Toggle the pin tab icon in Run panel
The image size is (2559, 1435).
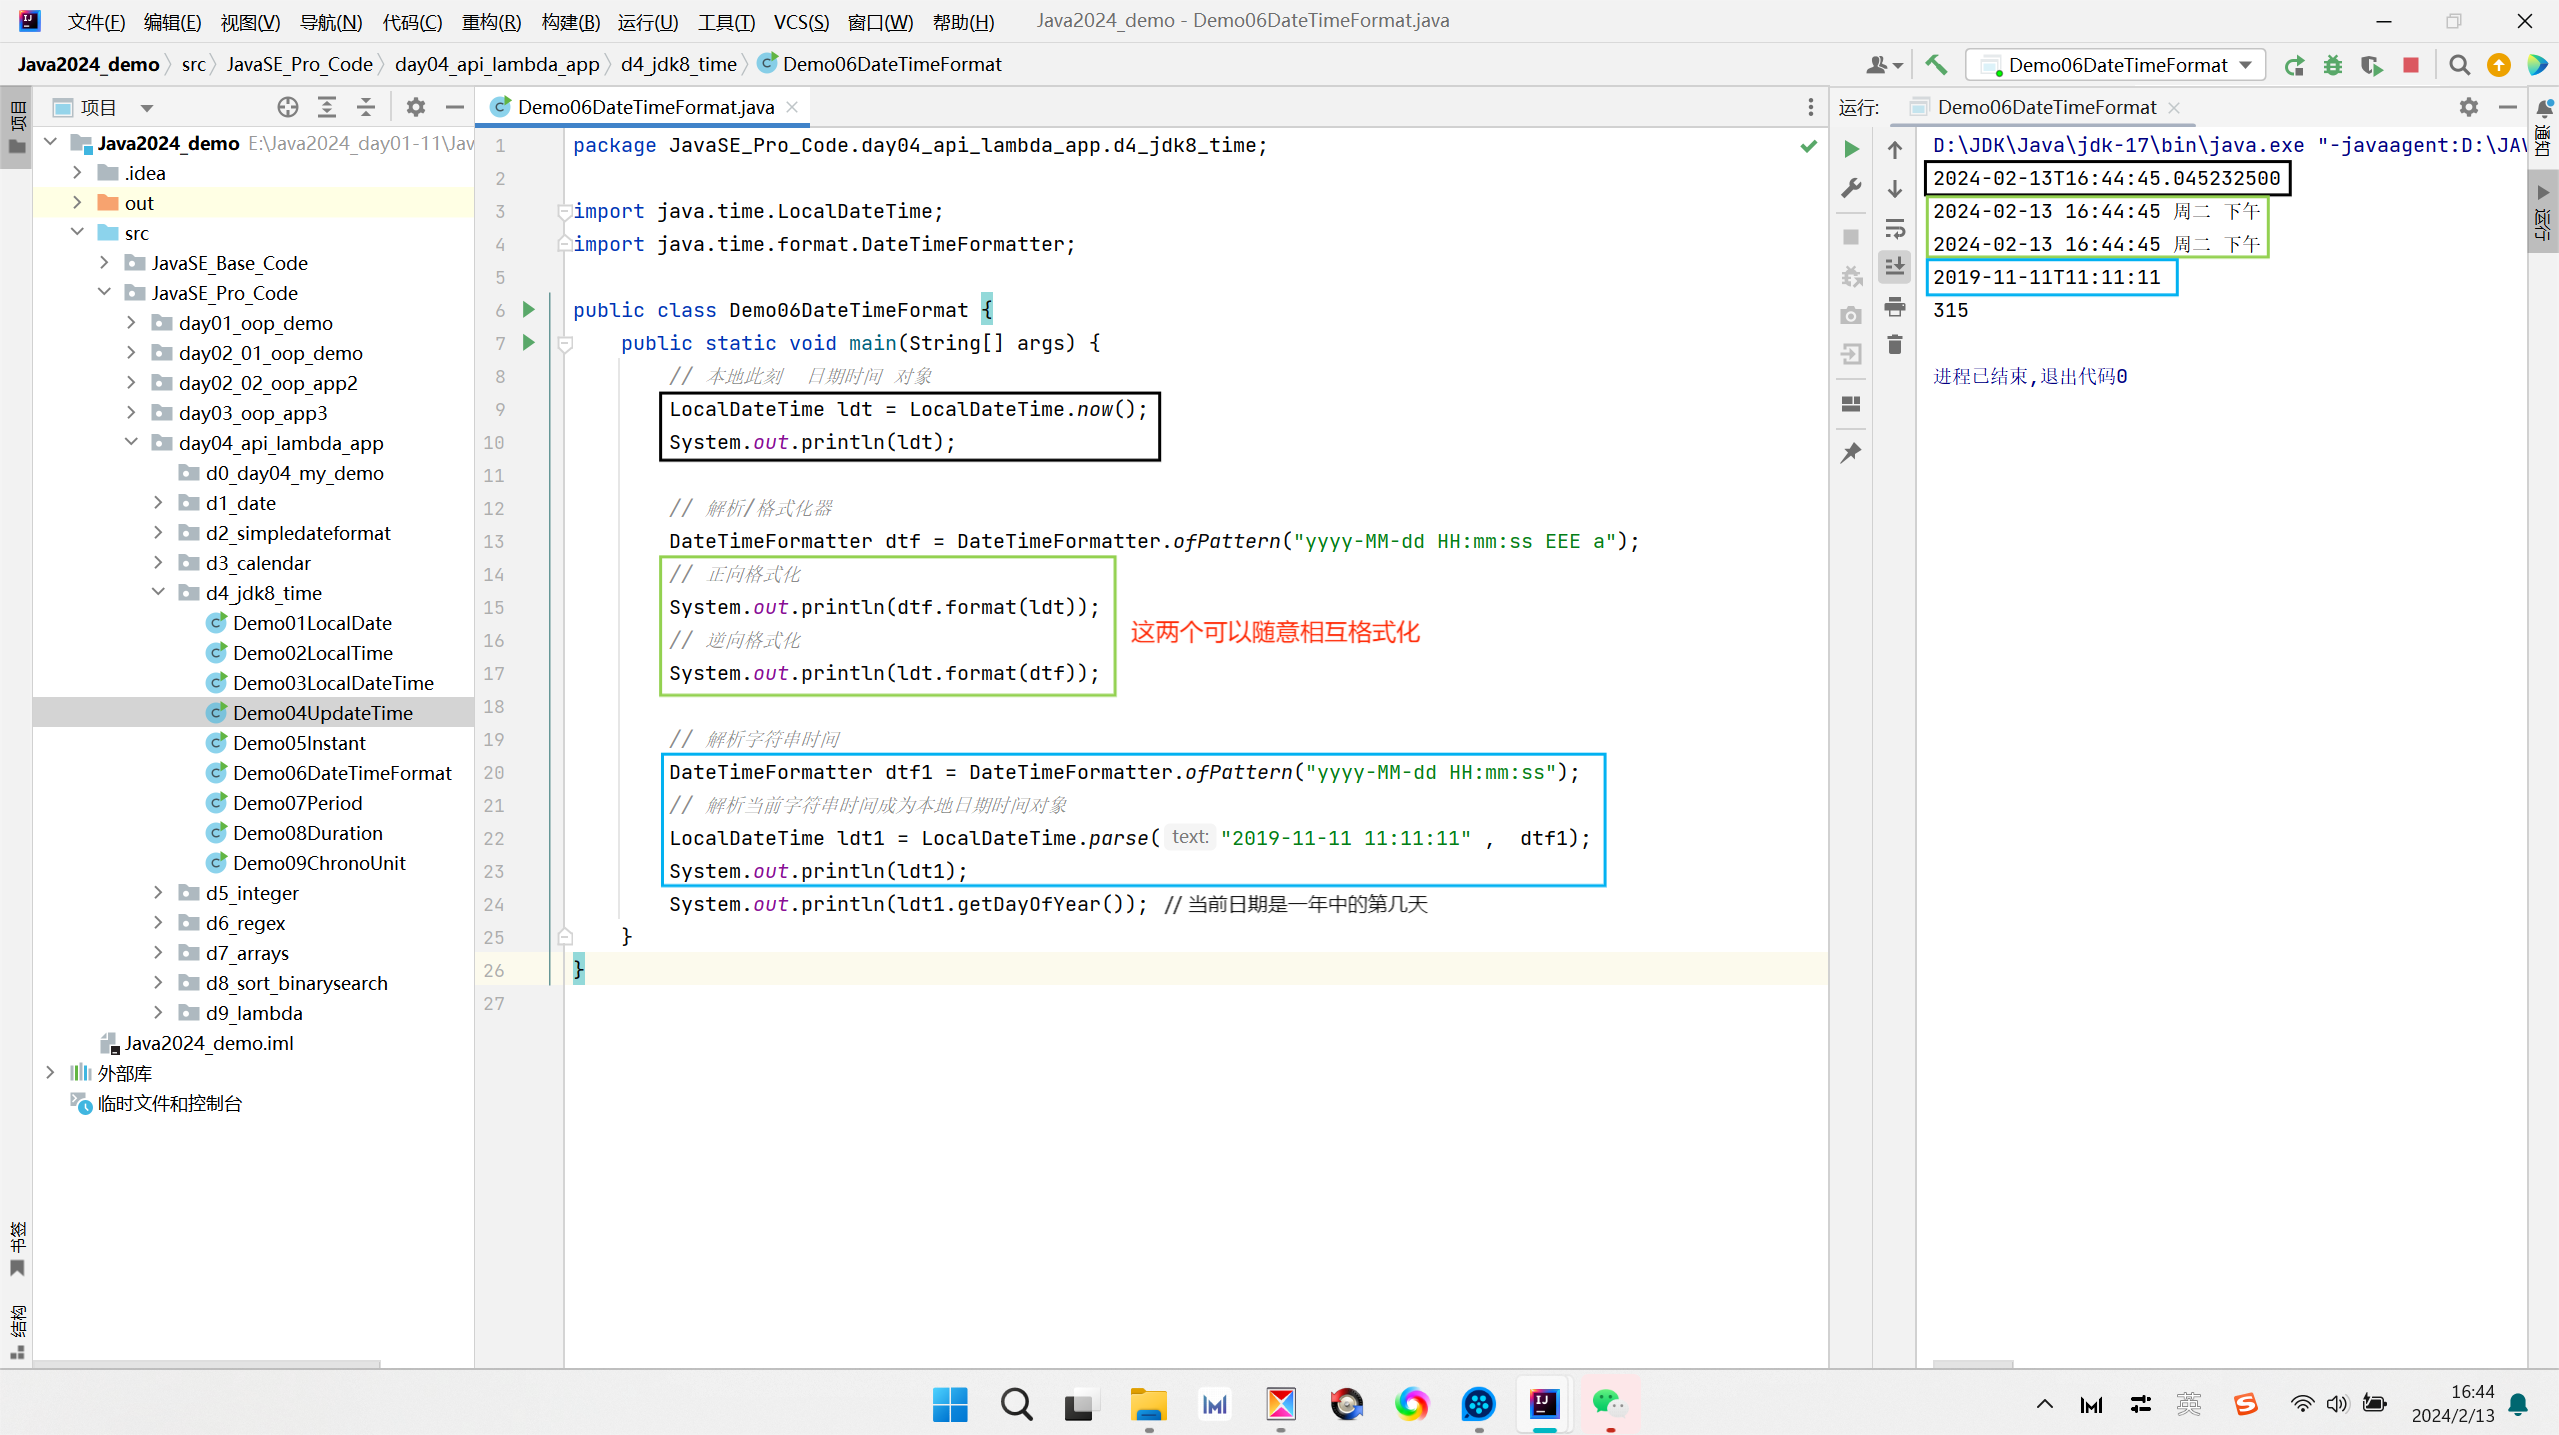click(1851, 452)
